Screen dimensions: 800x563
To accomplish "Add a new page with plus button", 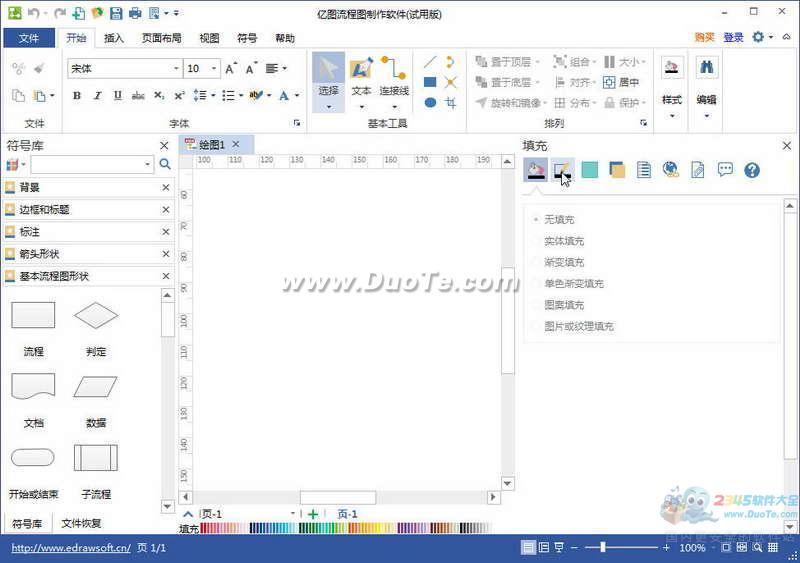I will (x=313, y=514).
